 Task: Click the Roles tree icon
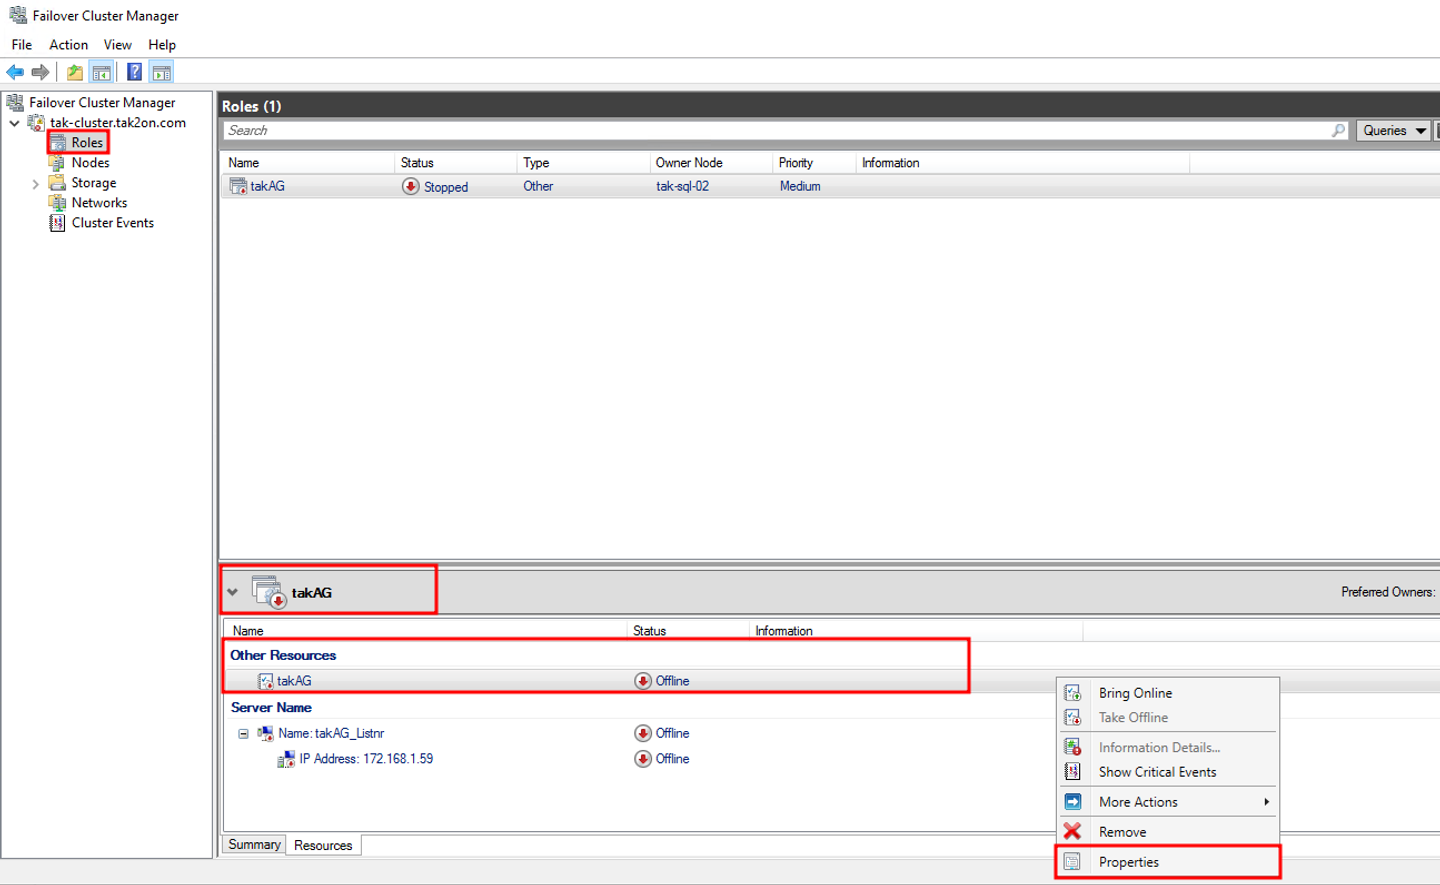58,142
